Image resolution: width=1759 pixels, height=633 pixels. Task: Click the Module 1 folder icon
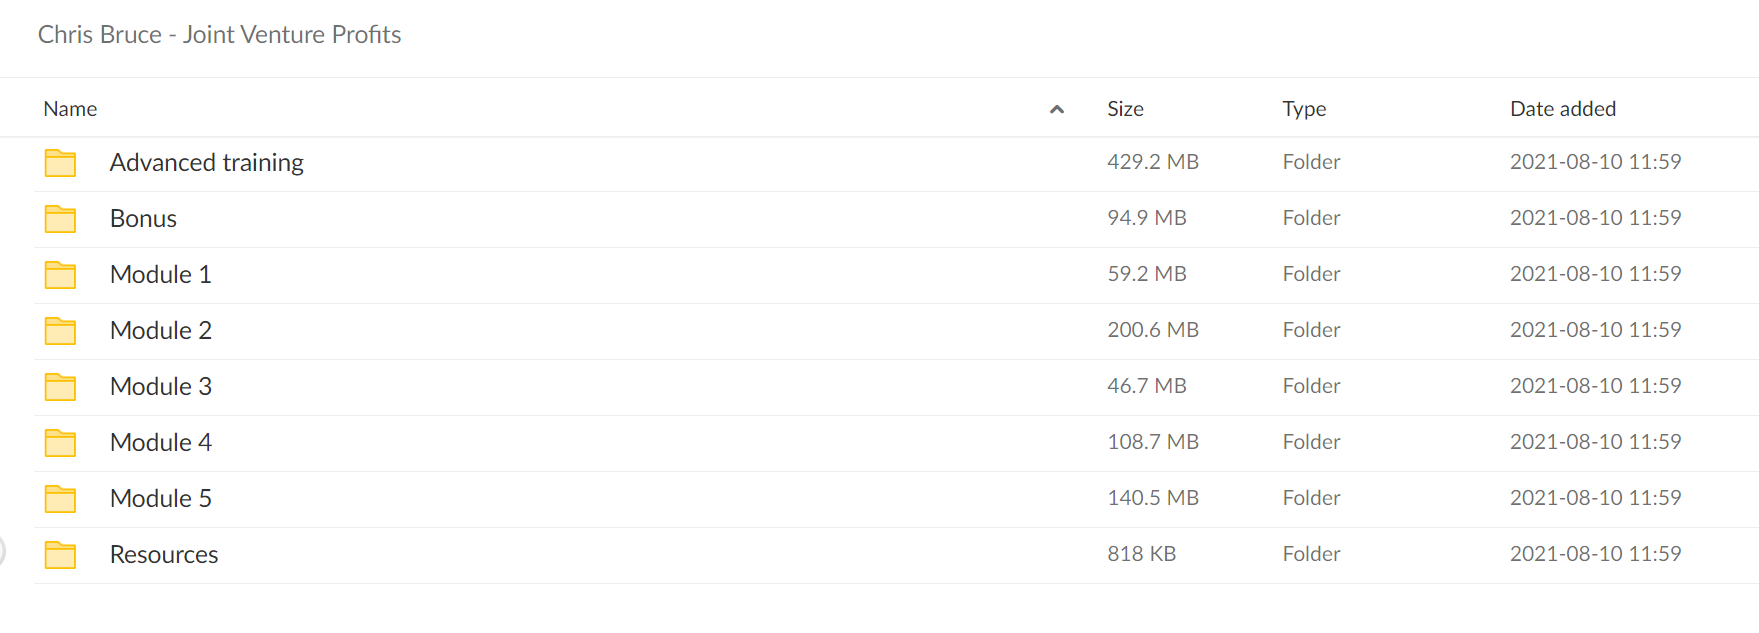[x=60, y=275]
